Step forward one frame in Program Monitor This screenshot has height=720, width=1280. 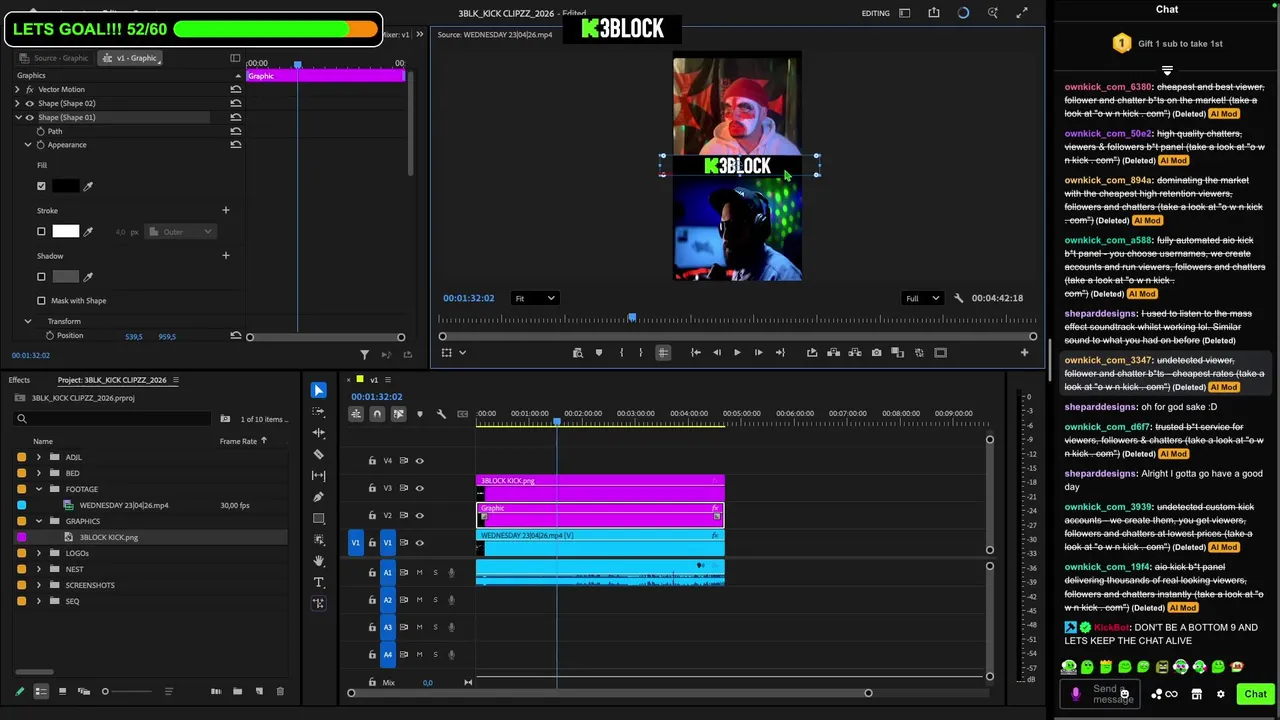click(x=758, y=352)
